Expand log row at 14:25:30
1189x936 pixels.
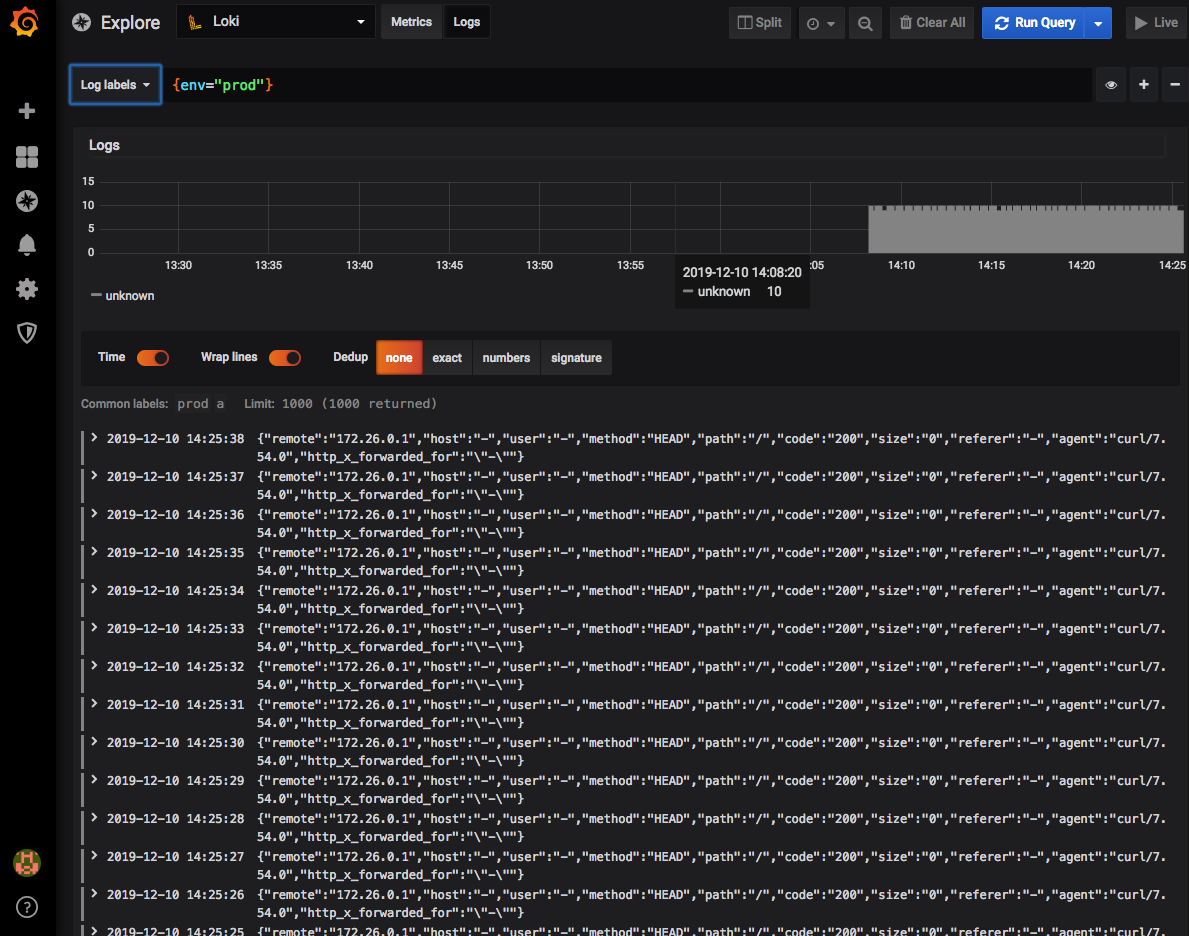pos(94,741)
